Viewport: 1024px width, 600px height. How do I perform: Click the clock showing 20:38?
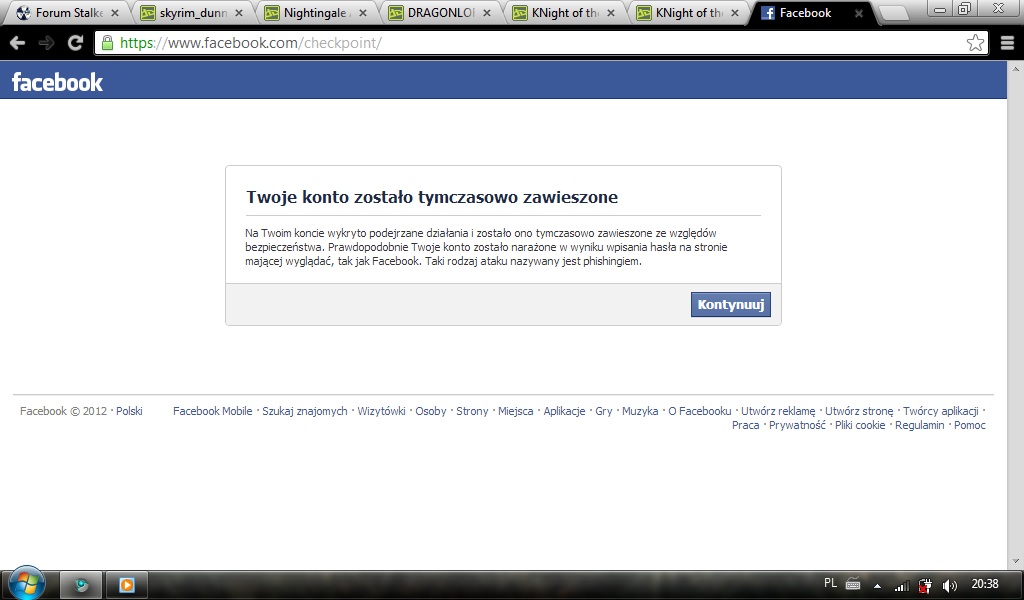[x=985, y=584]
